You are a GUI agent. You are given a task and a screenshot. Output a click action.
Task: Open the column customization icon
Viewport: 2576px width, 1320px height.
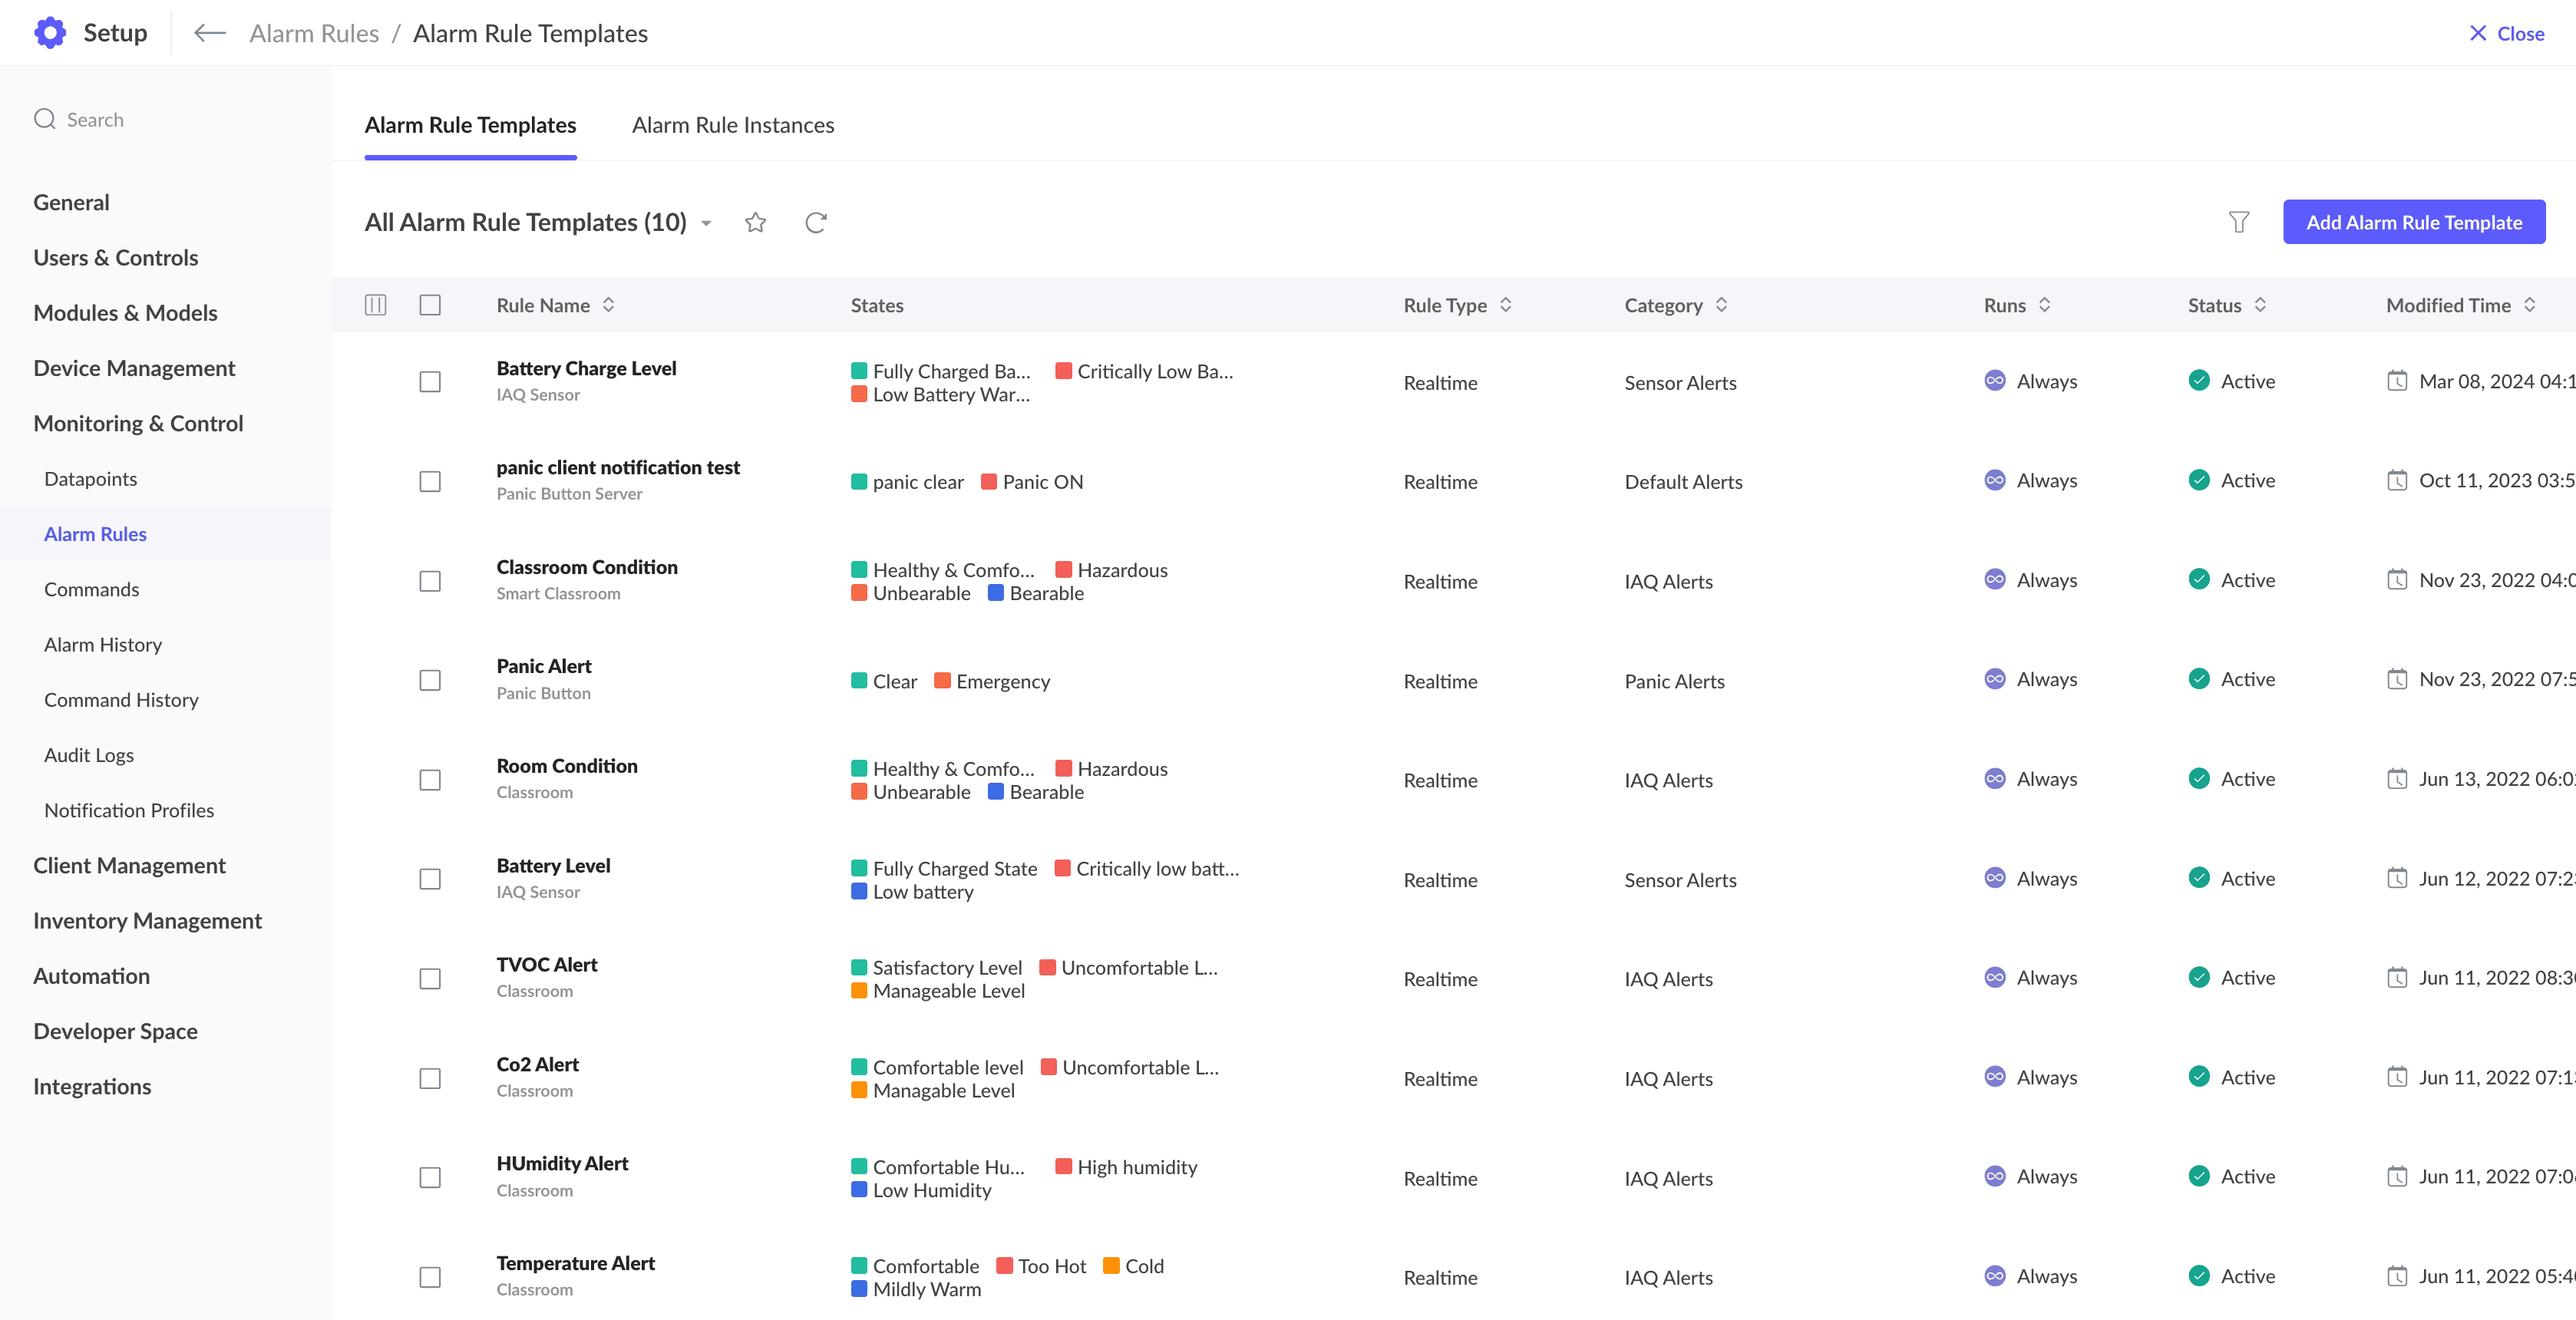pos(375,305)
